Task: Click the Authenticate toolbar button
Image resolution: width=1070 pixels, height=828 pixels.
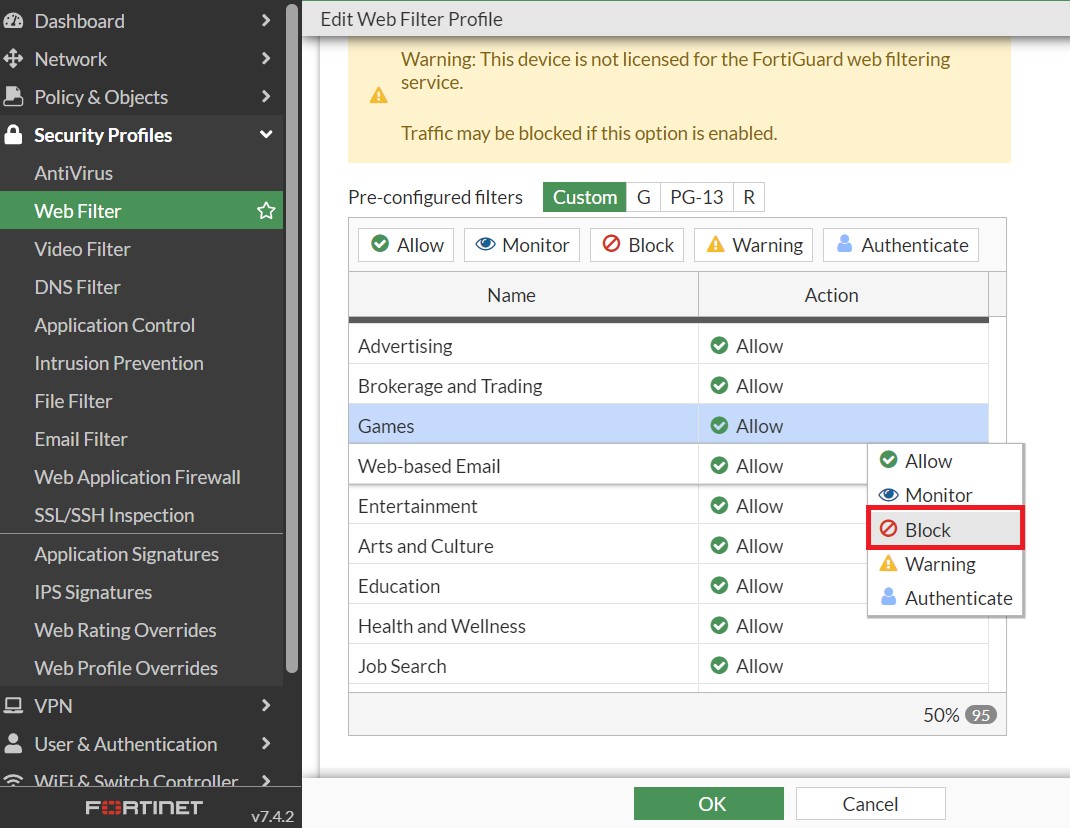Action: [x=901, y=245]
